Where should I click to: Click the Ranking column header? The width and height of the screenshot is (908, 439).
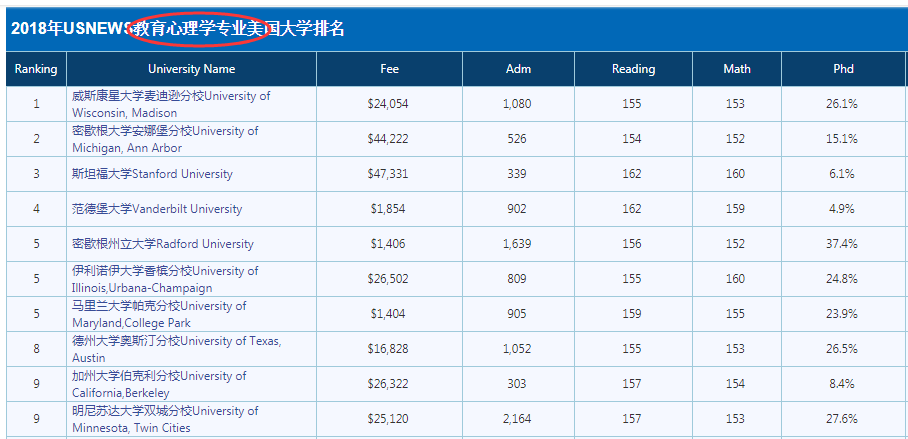[36, 69]
